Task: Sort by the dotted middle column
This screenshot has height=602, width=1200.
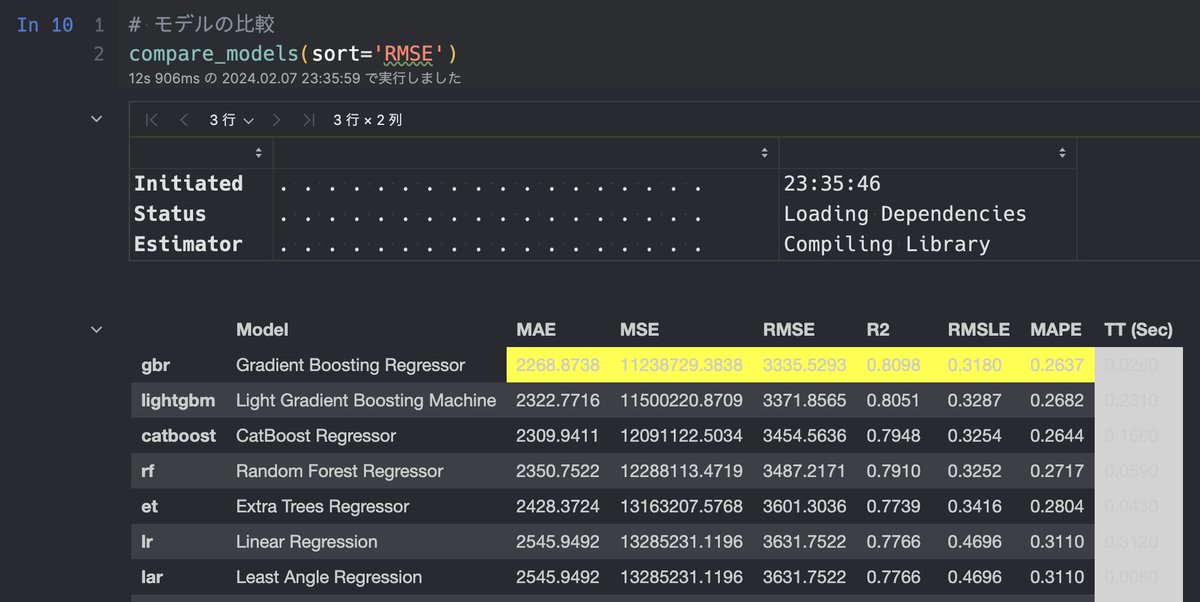Action: pos(765,153)
